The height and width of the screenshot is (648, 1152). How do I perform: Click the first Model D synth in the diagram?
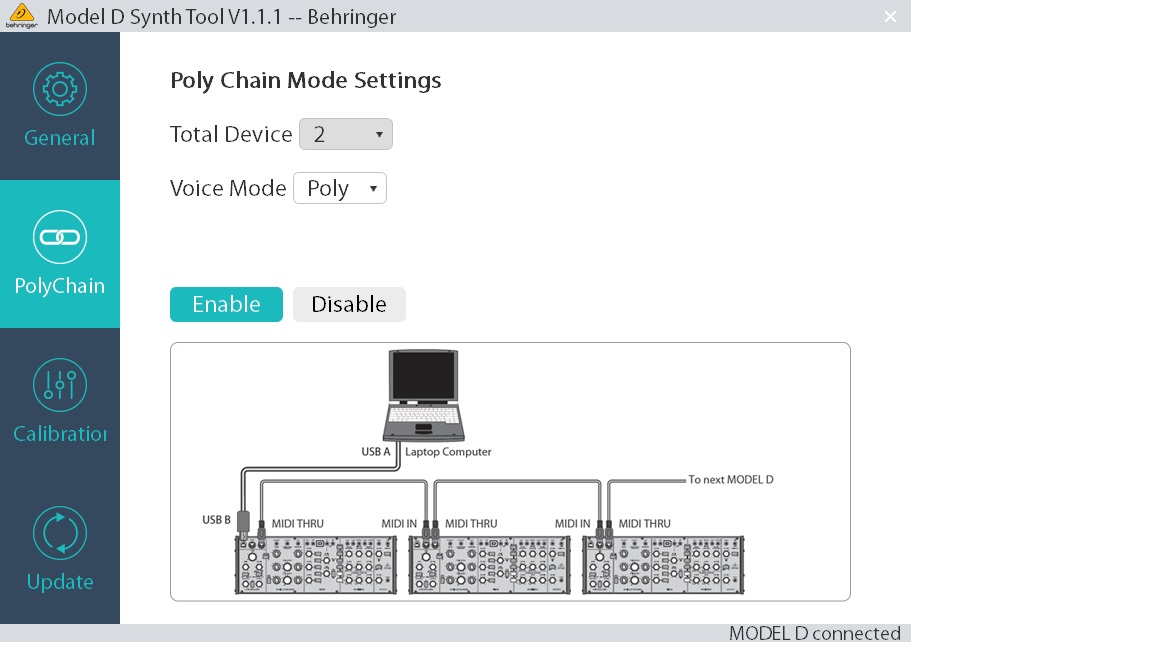(x=315, y=565)
